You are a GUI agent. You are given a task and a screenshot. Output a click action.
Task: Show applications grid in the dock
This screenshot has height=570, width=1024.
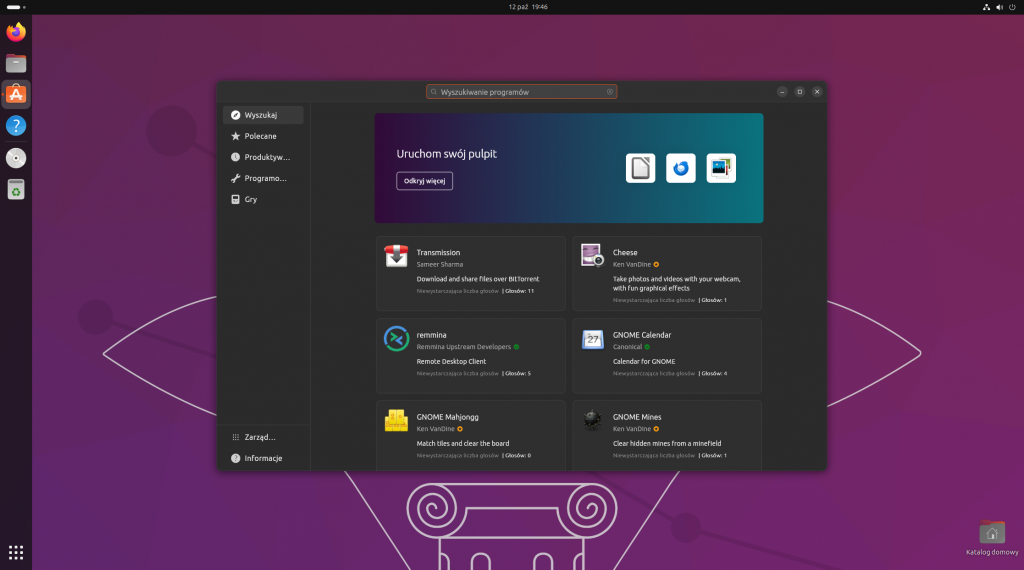(x=16, y=552)
